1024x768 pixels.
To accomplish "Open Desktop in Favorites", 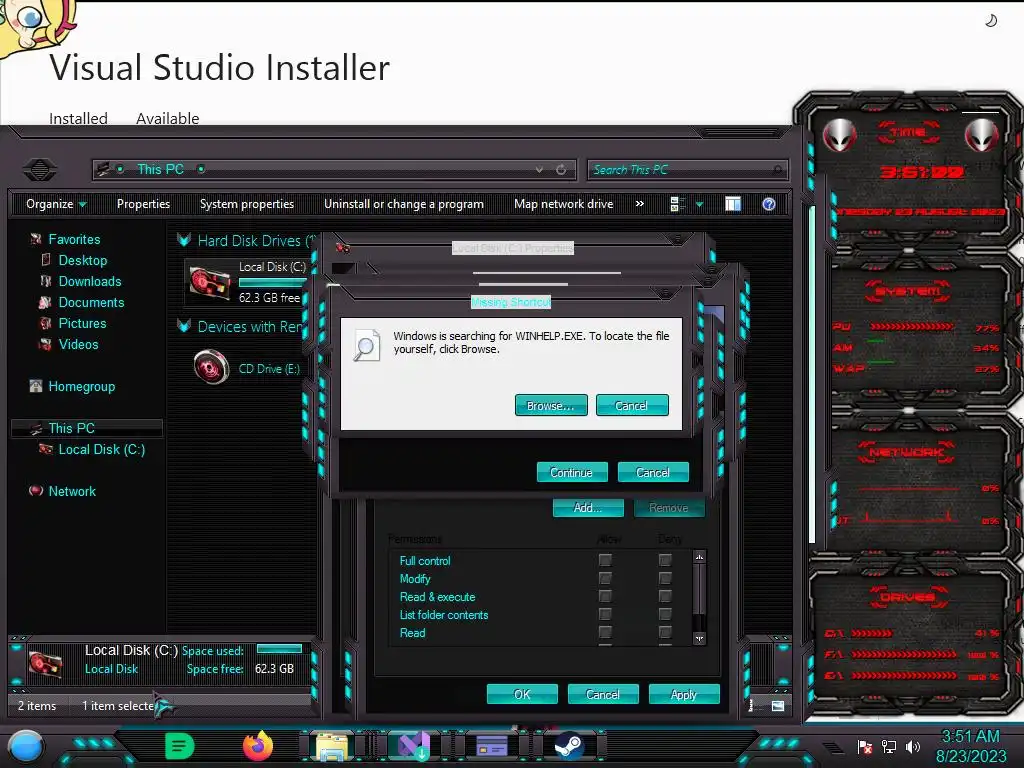I will click(x=82, y=261).
